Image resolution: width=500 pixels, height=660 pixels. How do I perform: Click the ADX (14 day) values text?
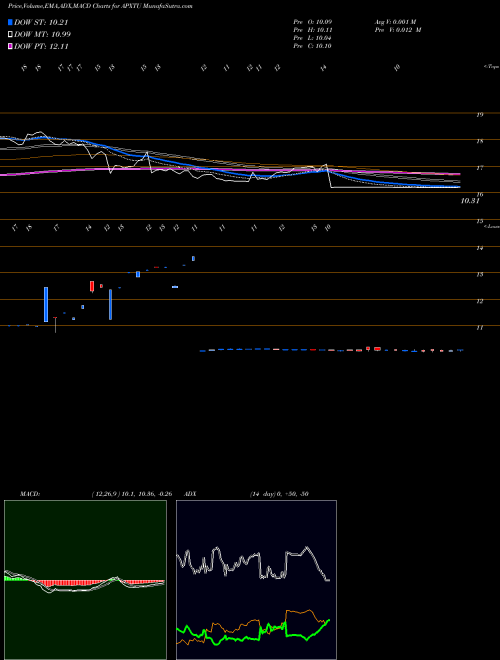pos(279,494)
